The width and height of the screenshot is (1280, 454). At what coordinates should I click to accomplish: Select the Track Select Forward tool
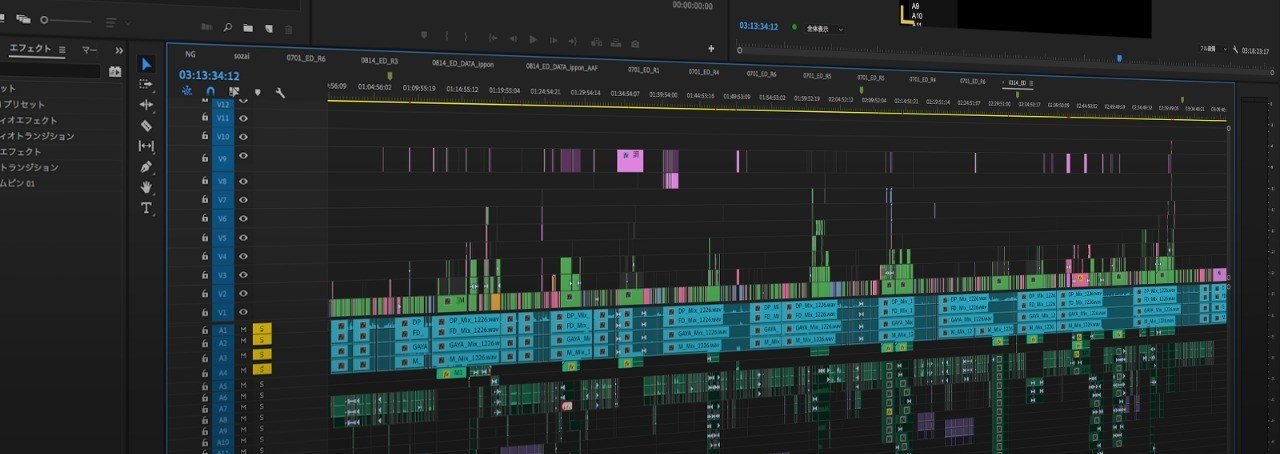147,85
